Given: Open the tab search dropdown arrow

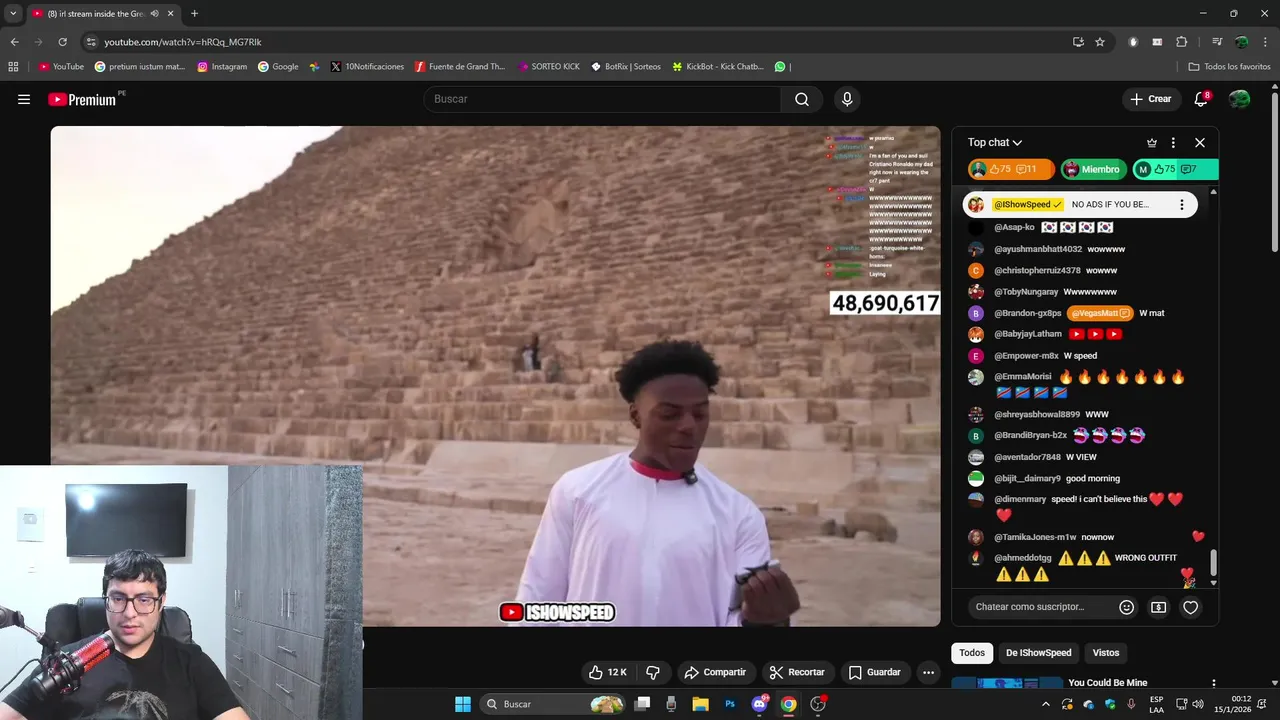Looking at the screenshot, I should pyautogui.click(x=13, y=13).
